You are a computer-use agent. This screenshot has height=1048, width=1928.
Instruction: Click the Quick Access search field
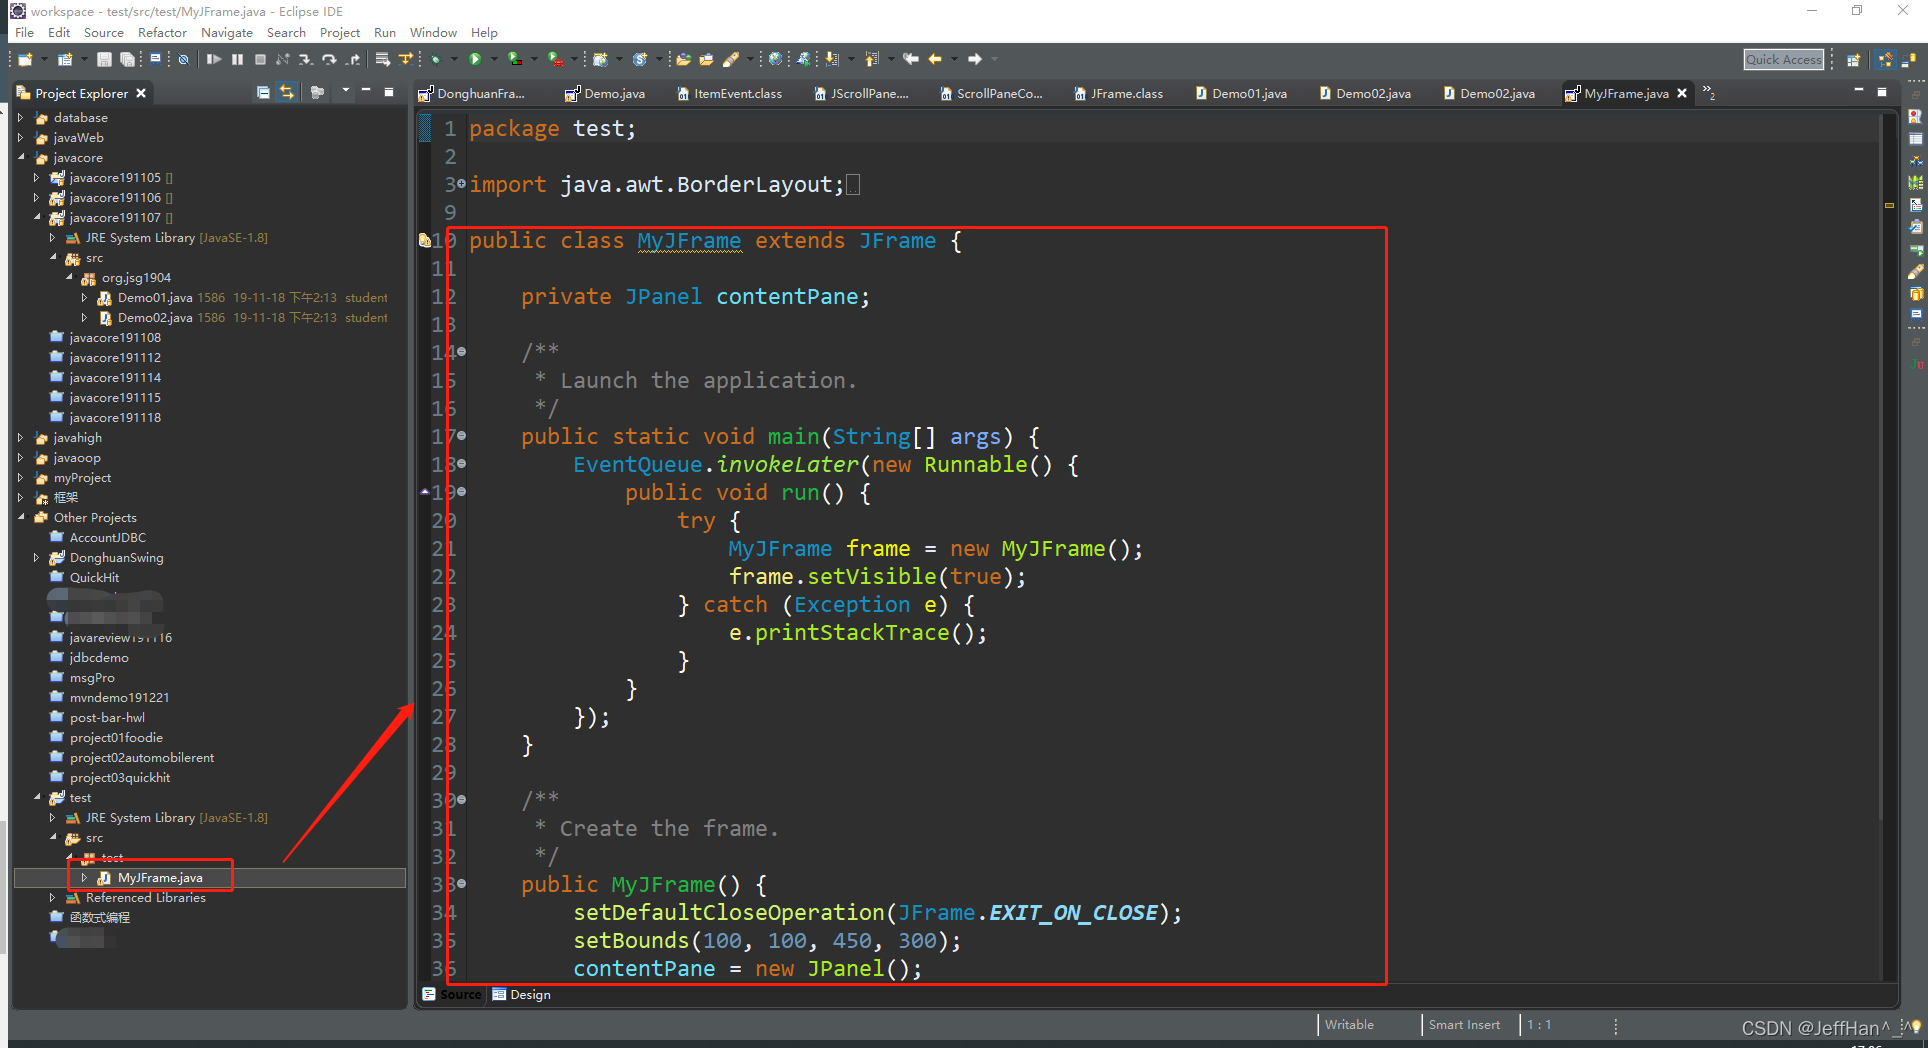tap(1783, 59)
